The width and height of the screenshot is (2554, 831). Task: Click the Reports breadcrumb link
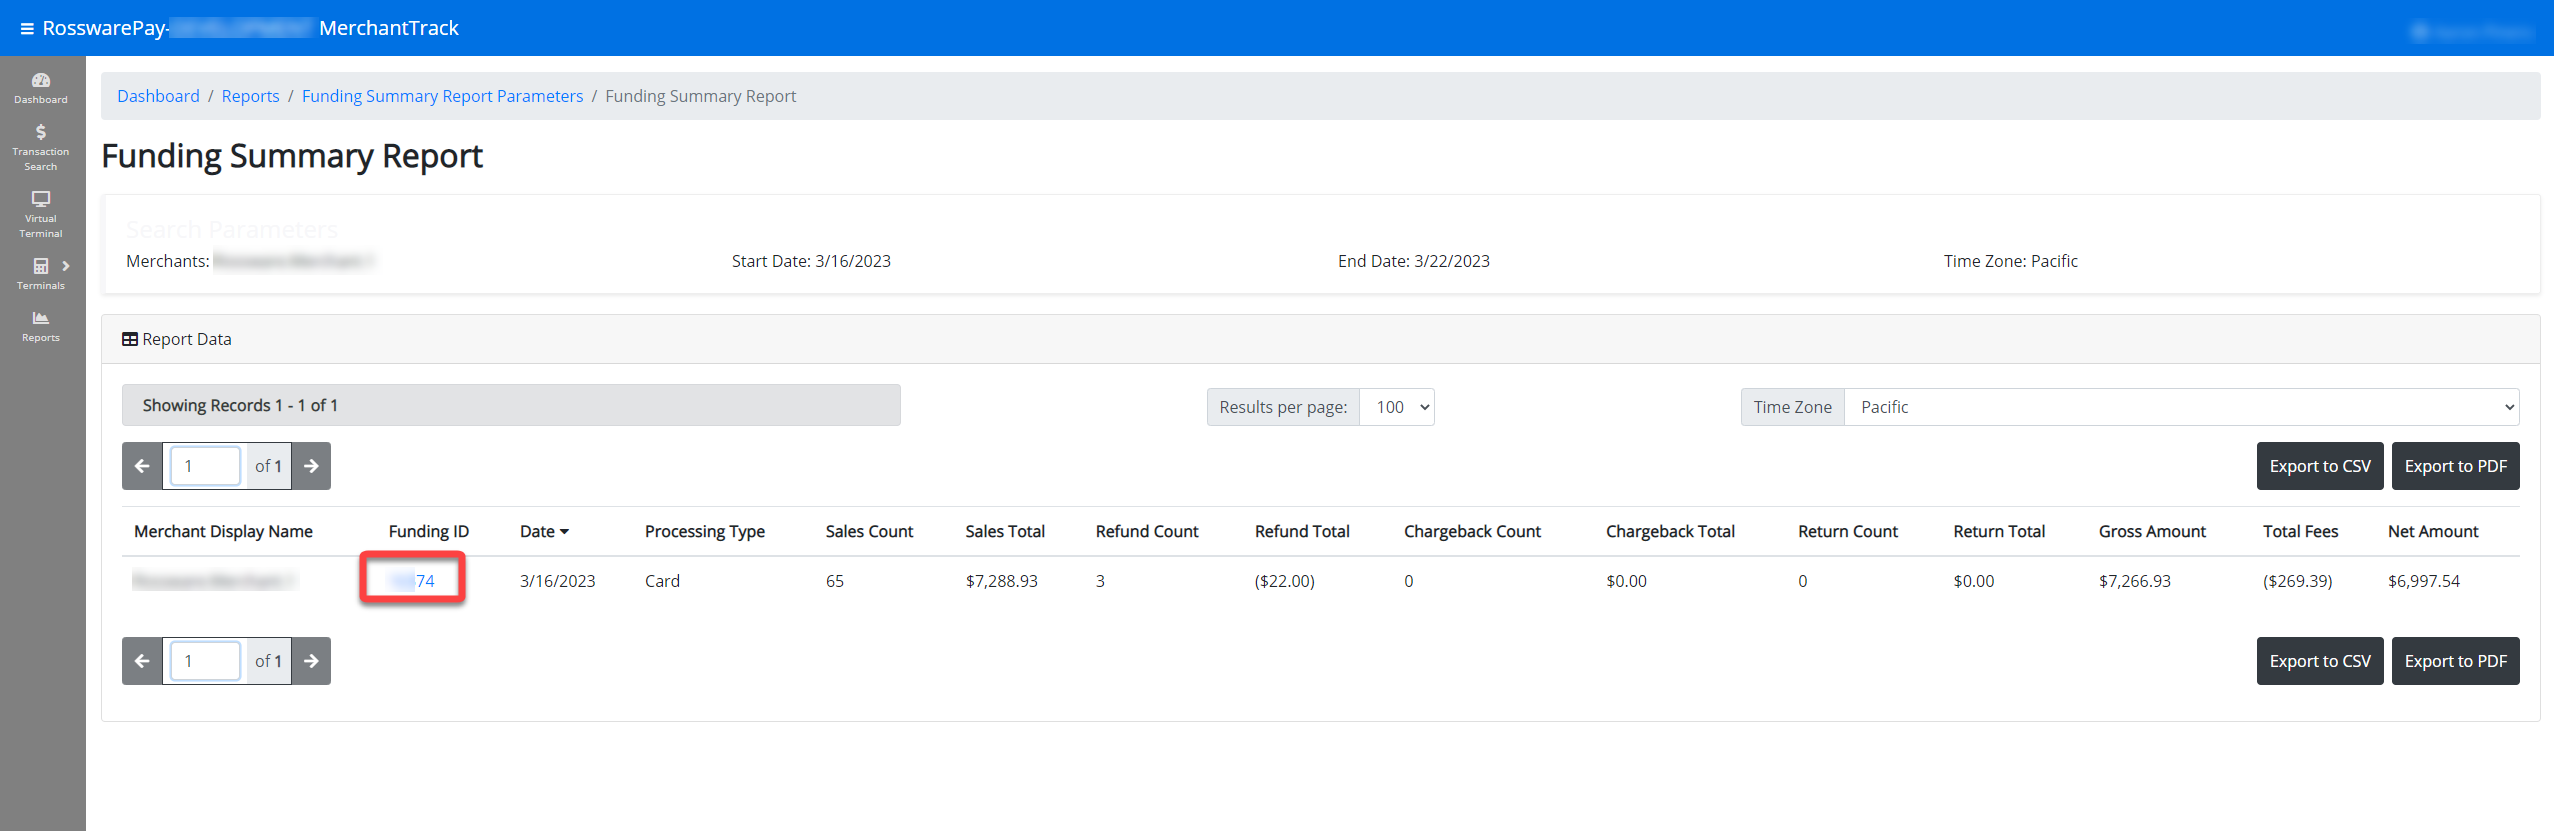(250, 96)
